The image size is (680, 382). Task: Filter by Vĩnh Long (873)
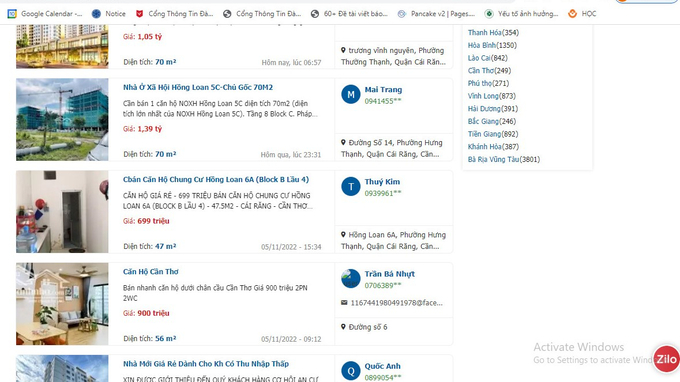[x=491, y=96]
